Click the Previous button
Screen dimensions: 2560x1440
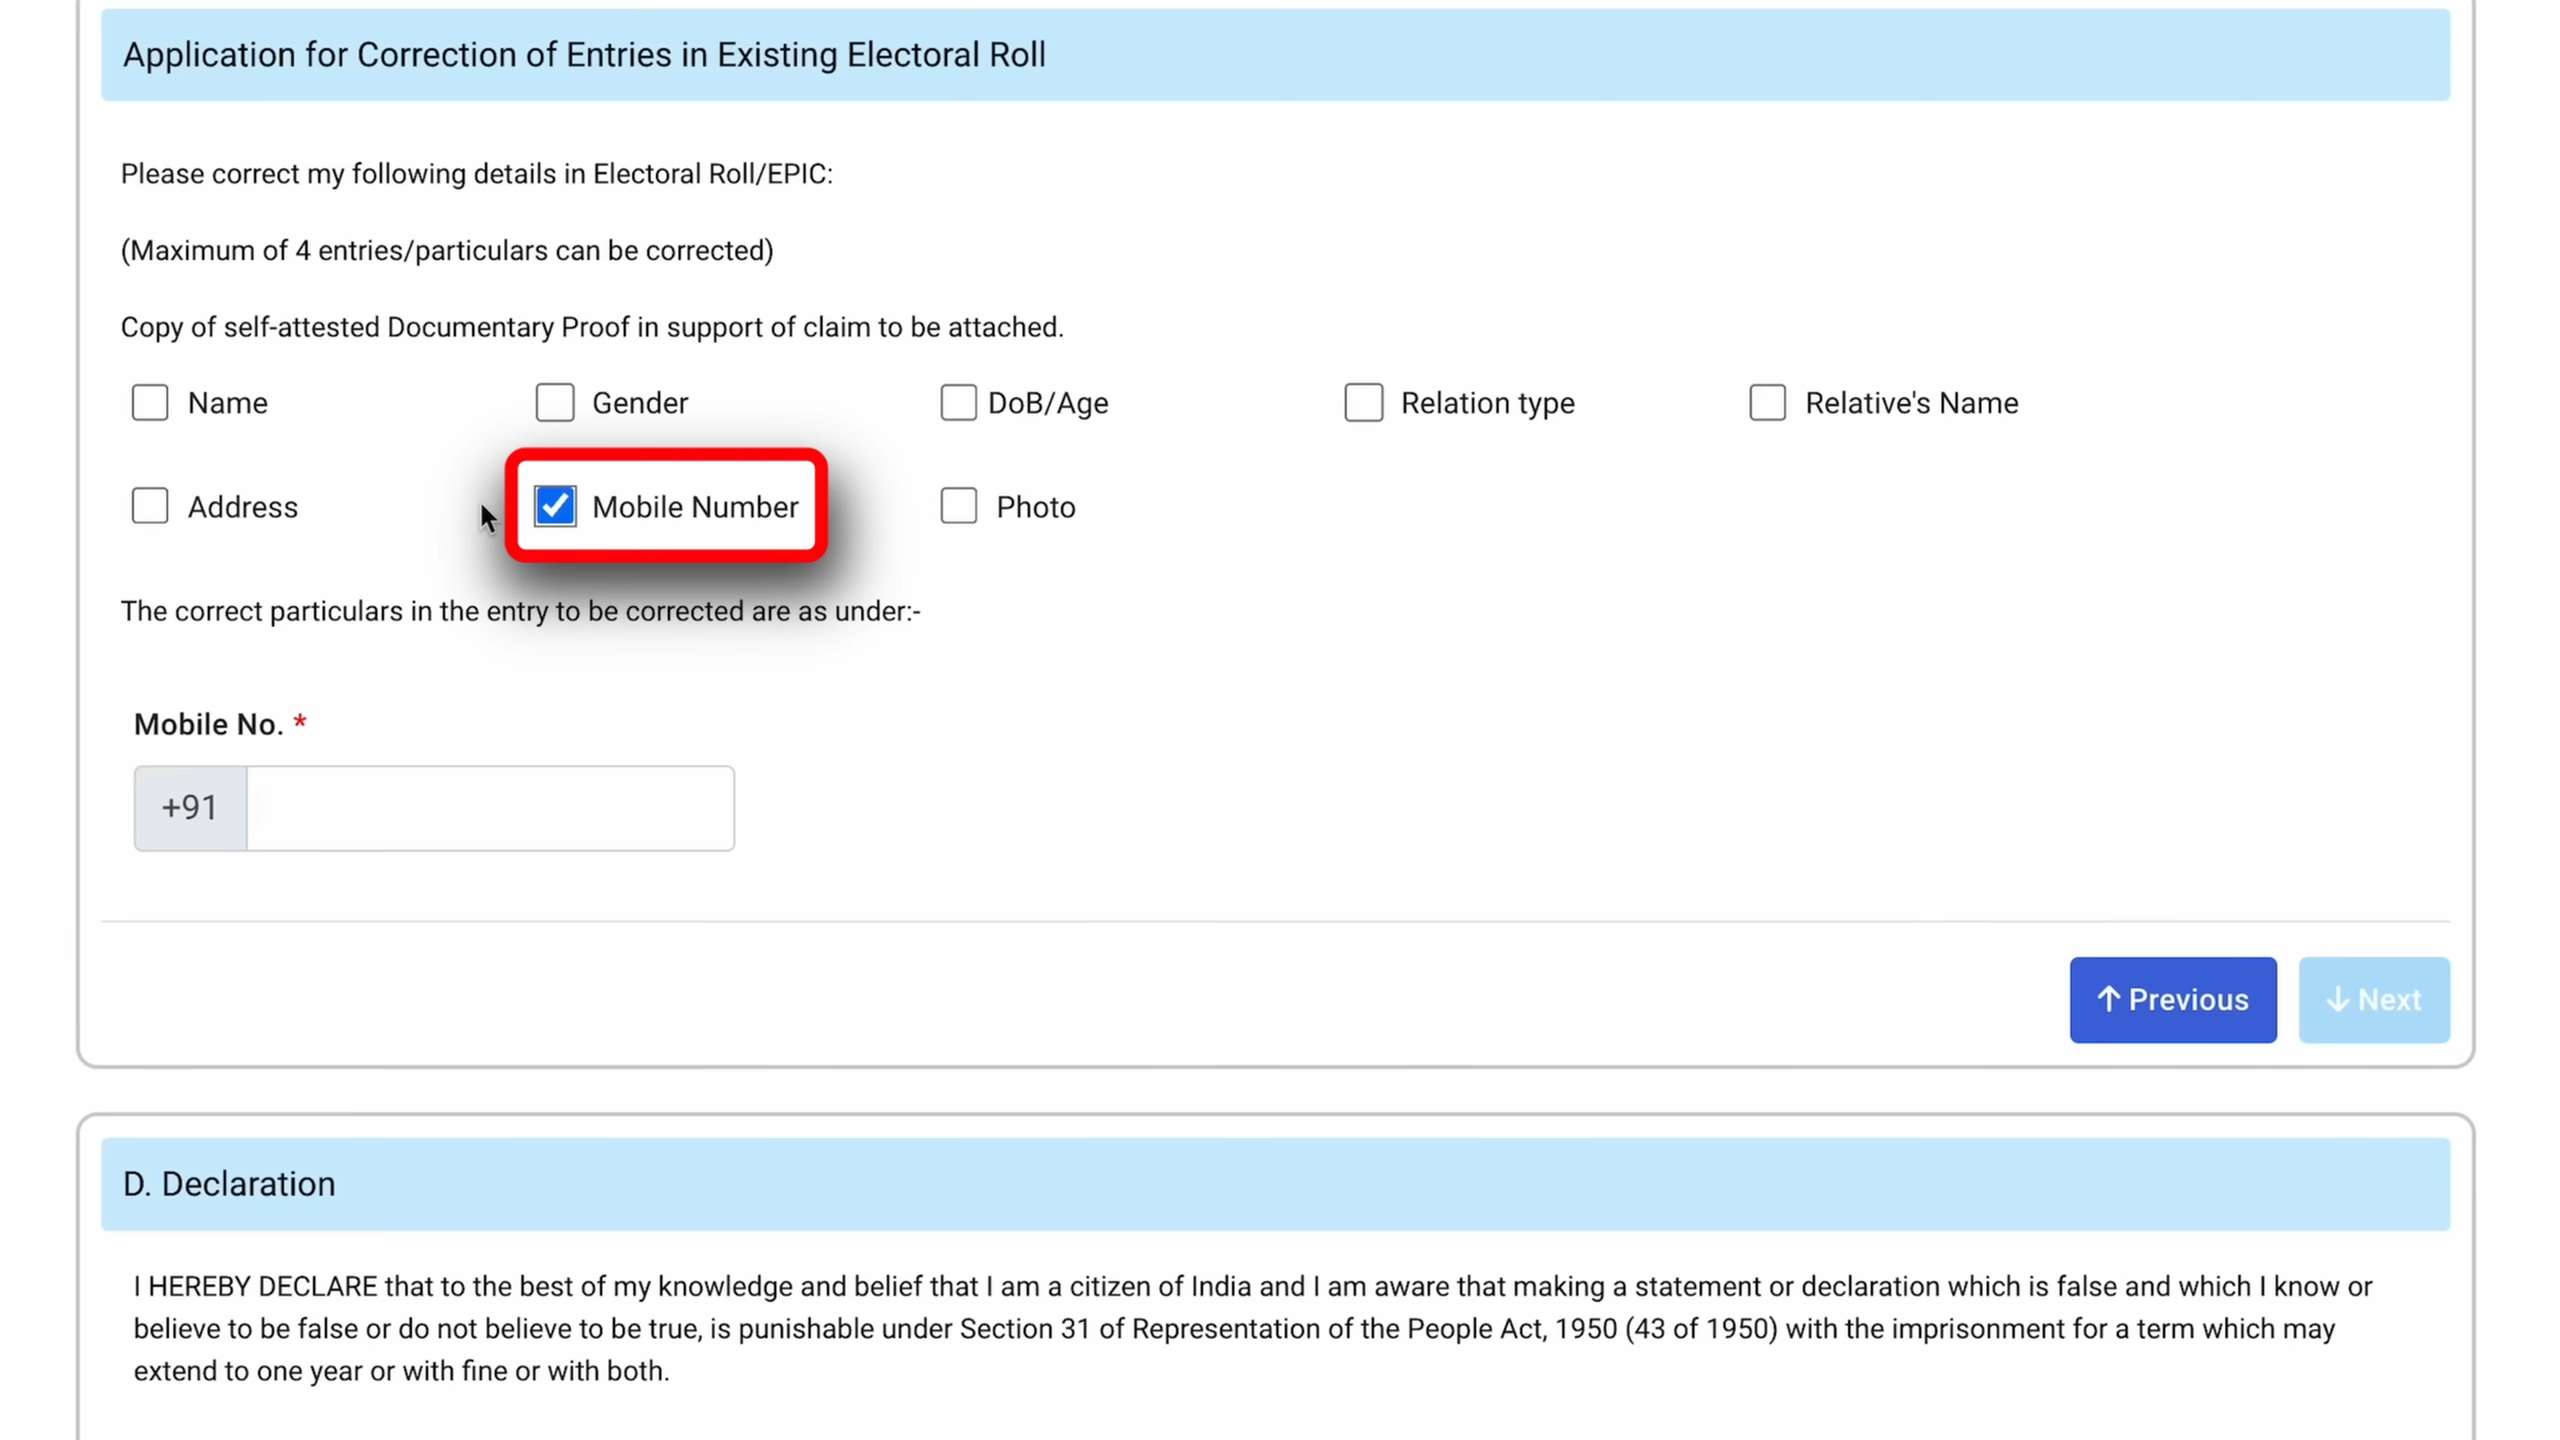point(2172,999)
